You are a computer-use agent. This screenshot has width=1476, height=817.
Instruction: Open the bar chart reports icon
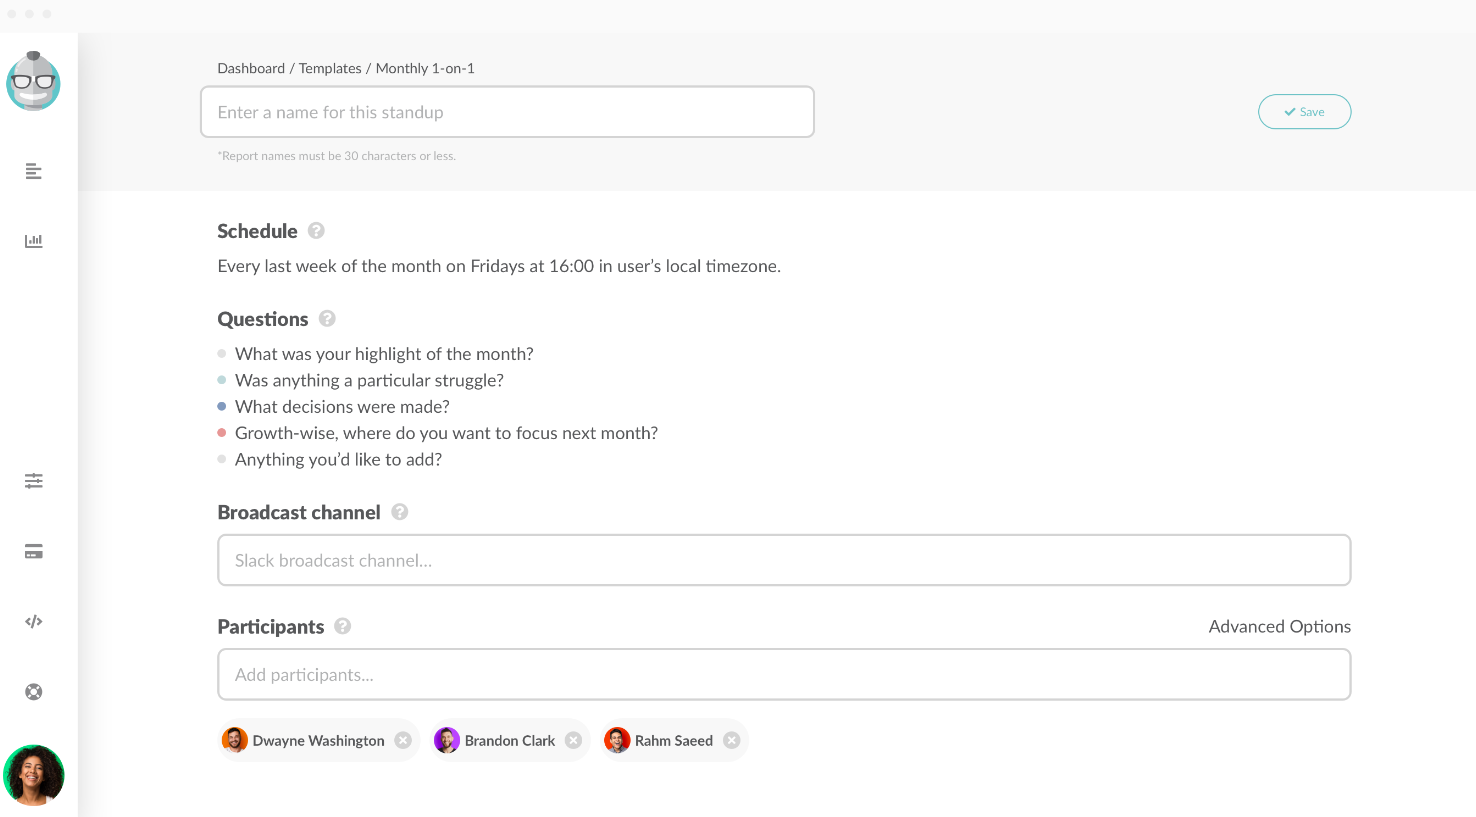(x=34, y=241)
